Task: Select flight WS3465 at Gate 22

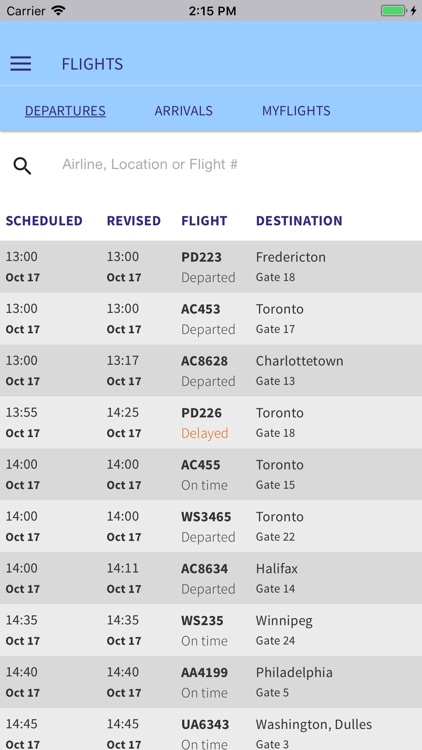Action: coord(211,526)
